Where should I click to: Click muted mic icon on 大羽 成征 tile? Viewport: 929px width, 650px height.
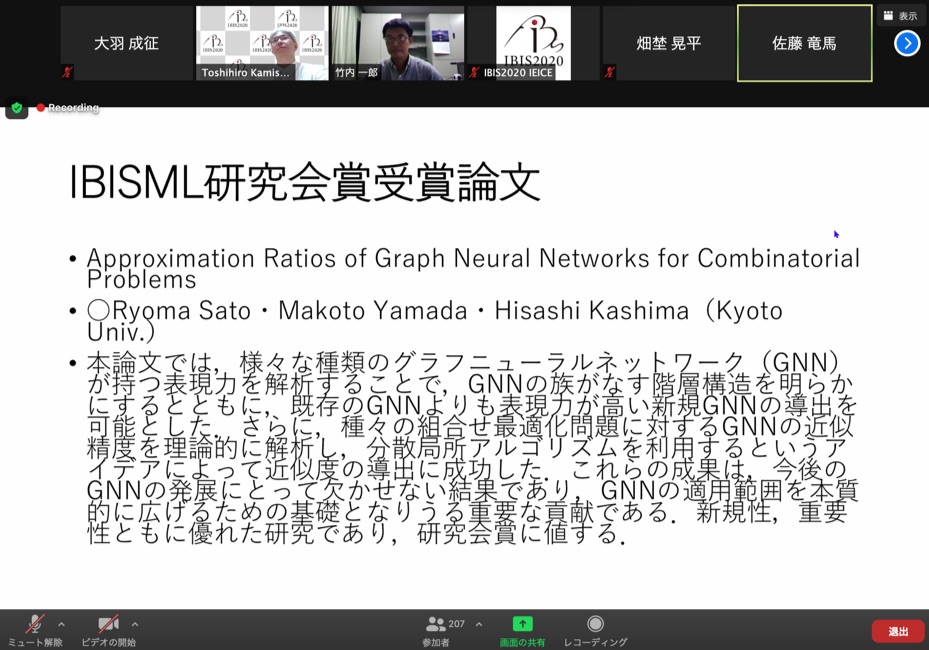68,72
